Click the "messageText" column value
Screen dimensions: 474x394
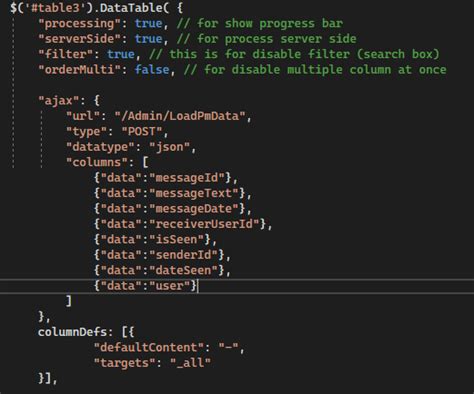pyautogui.click(x=194, y=193)
